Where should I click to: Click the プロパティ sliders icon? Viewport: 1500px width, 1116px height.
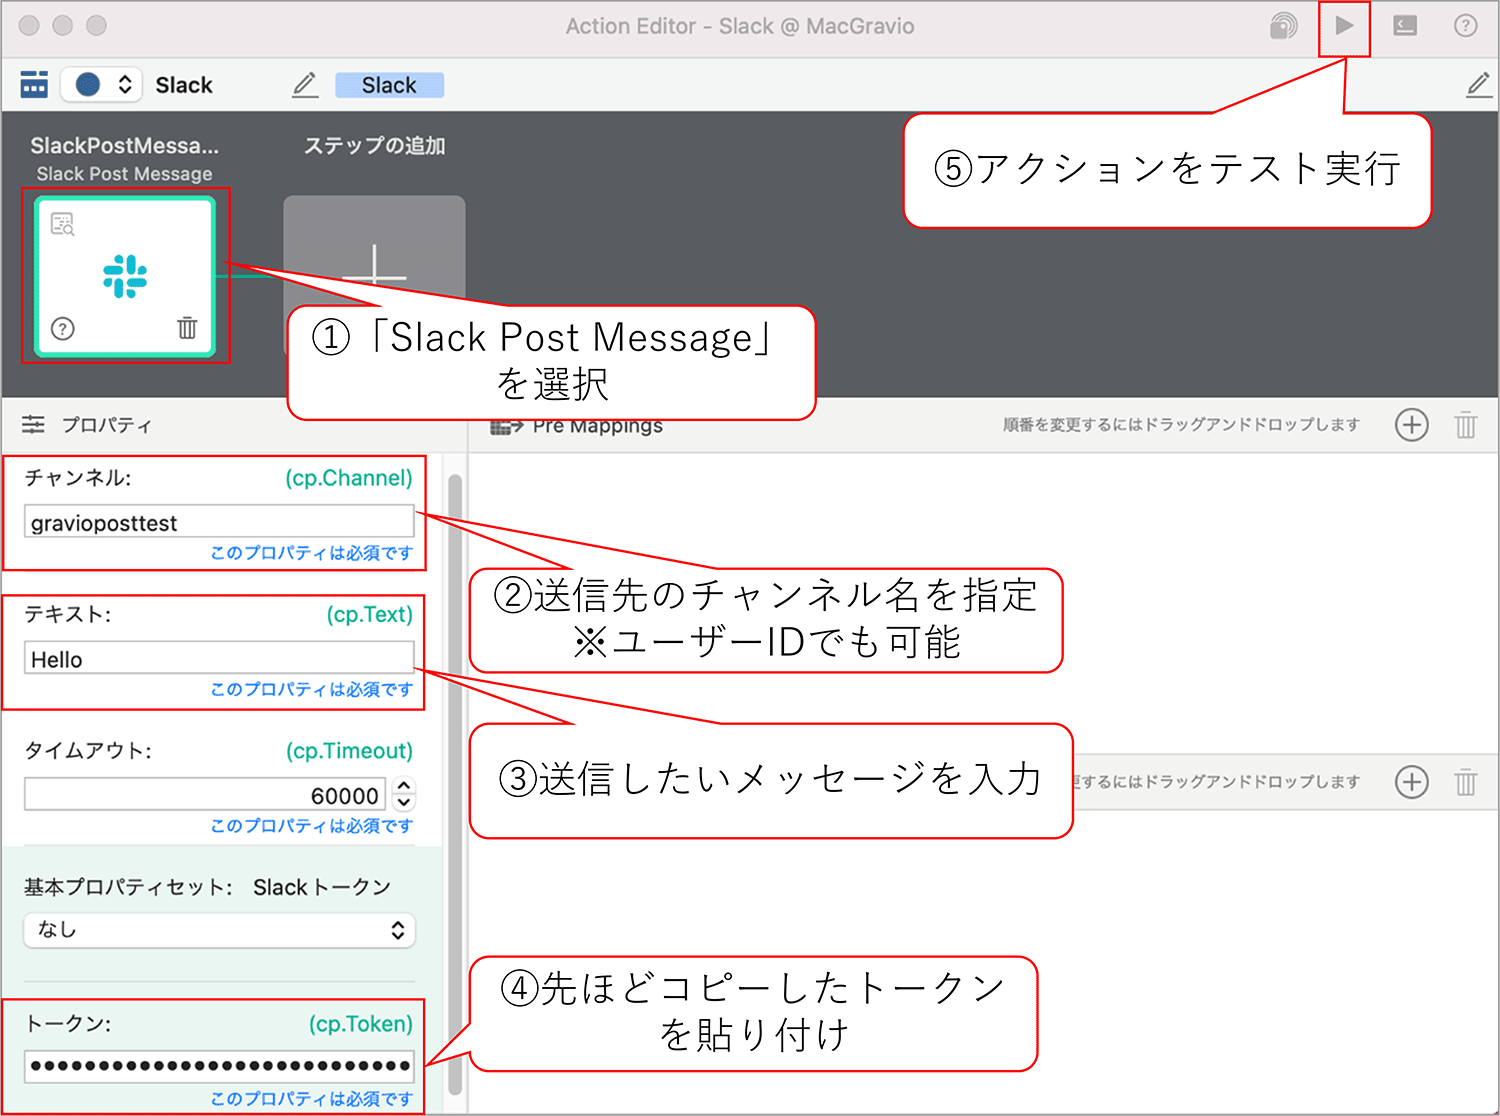[x=33, y=424]
